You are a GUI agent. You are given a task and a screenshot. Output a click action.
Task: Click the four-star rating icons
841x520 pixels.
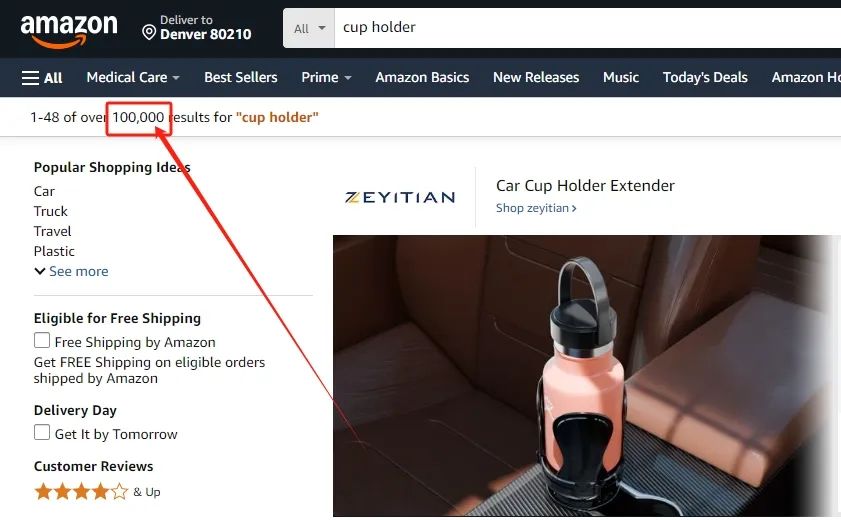click(82, 491)
